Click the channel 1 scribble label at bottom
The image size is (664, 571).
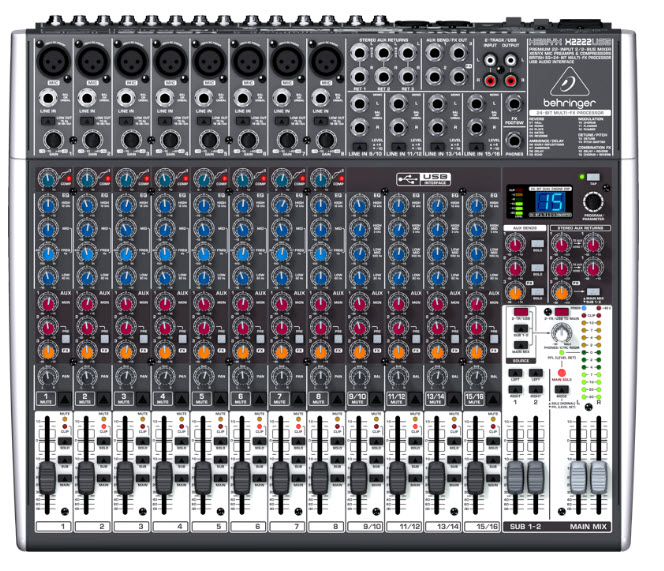54,527
